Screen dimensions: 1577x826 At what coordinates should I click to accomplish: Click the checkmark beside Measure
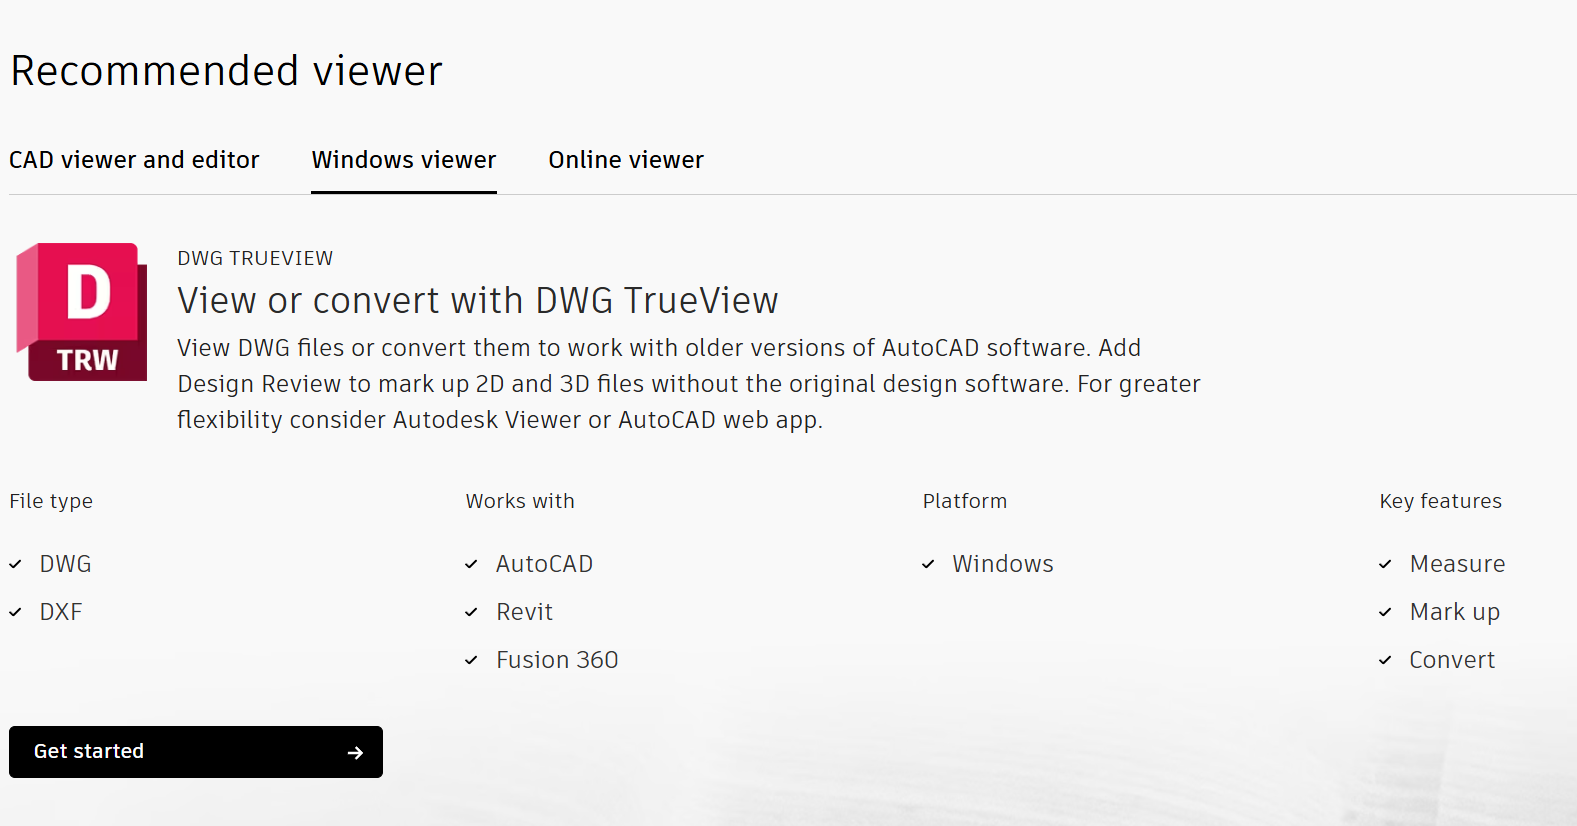[1385, 564]
